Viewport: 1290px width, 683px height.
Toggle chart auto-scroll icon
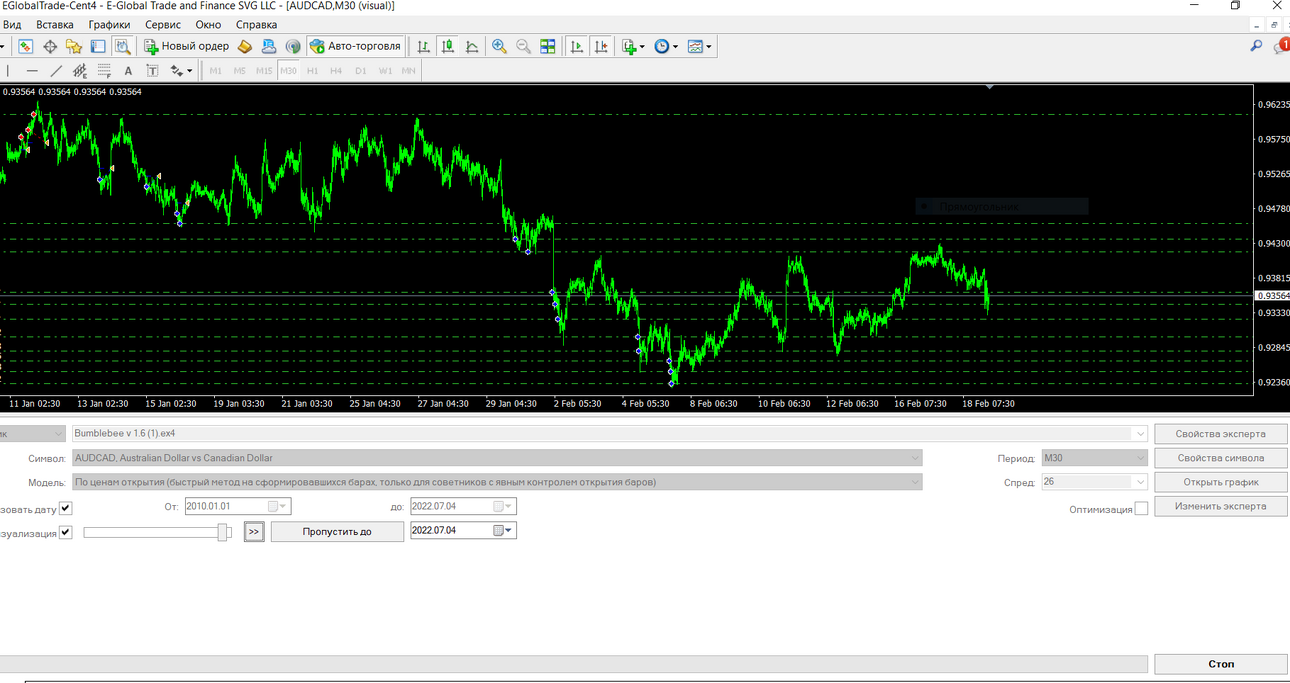pos(577,46)
